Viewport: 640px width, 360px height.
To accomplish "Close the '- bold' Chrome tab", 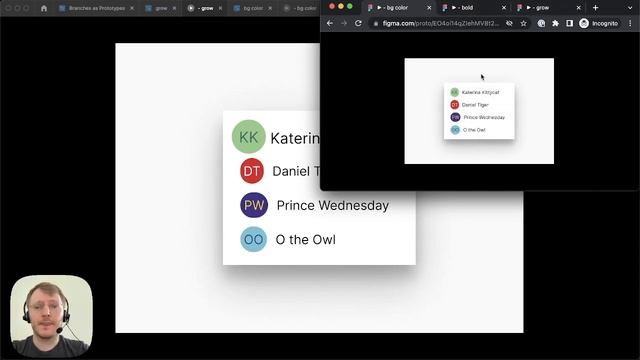I will 504,8.
